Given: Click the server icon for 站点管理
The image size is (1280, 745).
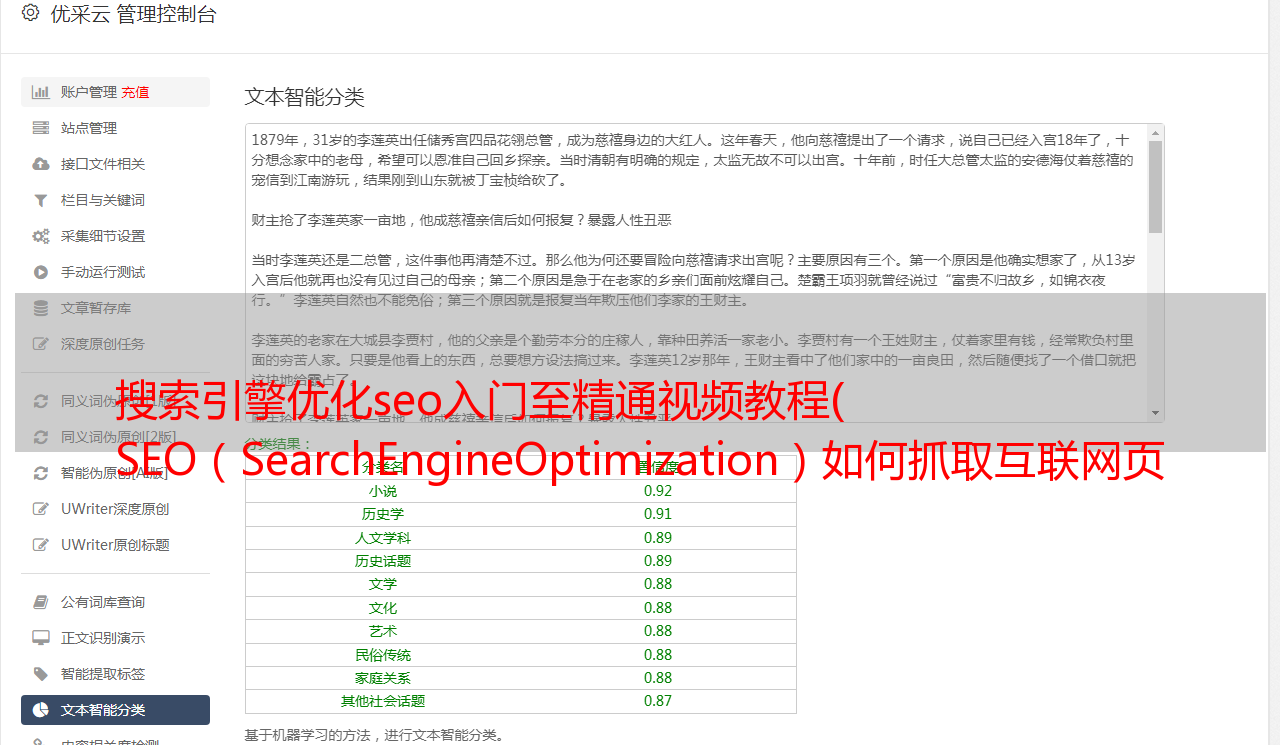Looking at the screenshot, I should [40, 128].
